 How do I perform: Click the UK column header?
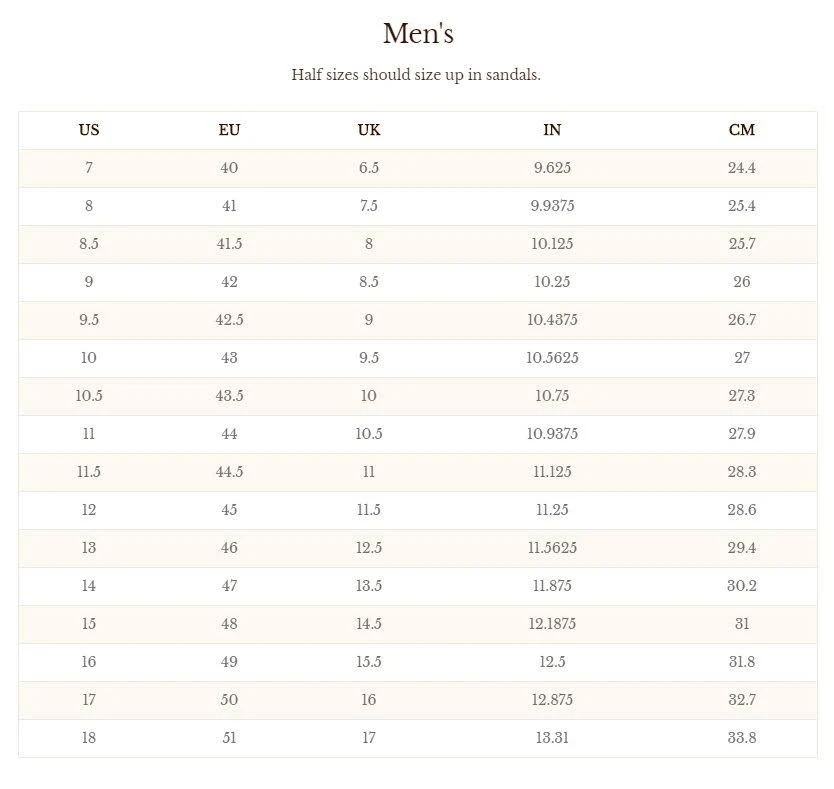point(369,130)
